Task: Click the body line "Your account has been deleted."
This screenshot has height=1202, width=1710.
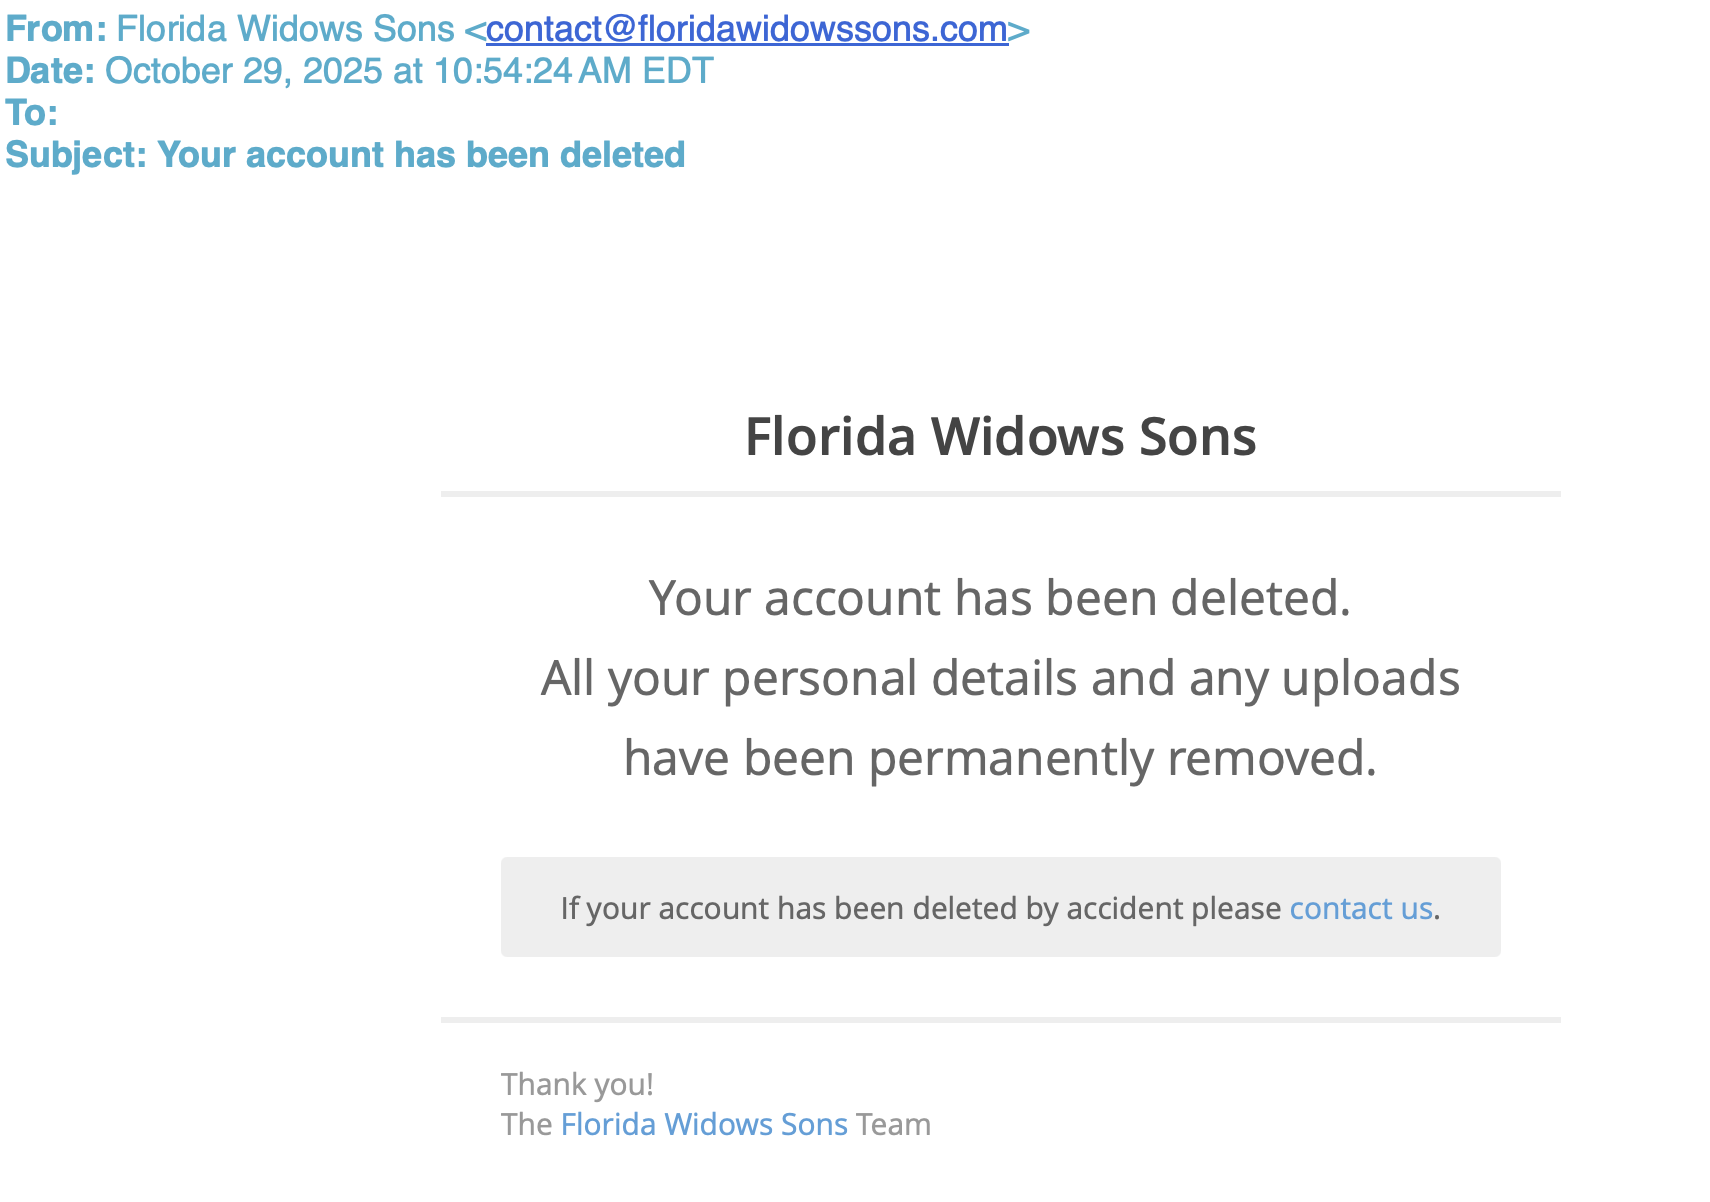Action: (1000, 598)
